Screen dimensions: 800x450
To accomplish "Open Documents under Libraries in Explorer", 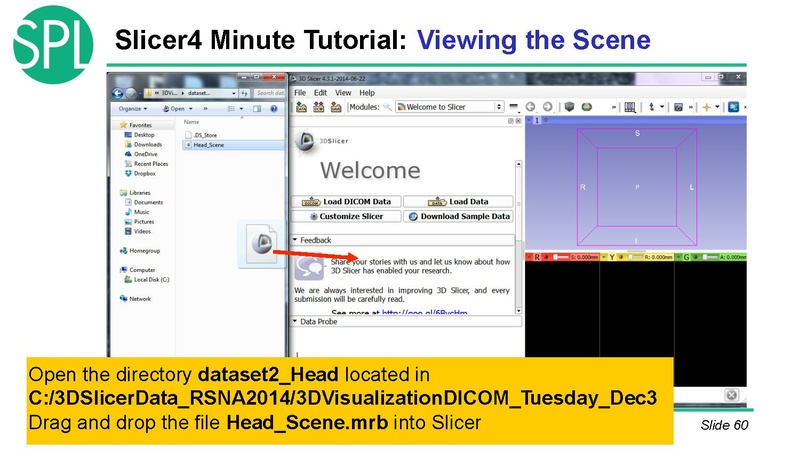I will pyautogui.click(x=144, y=202).
